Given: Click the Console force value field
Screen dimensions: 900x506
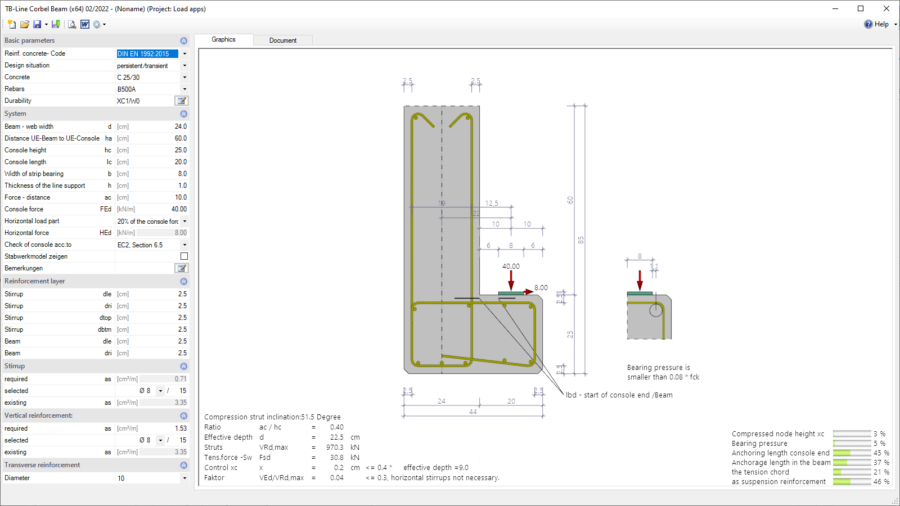Looking at the screenshot, I should (x=160, y=209).
